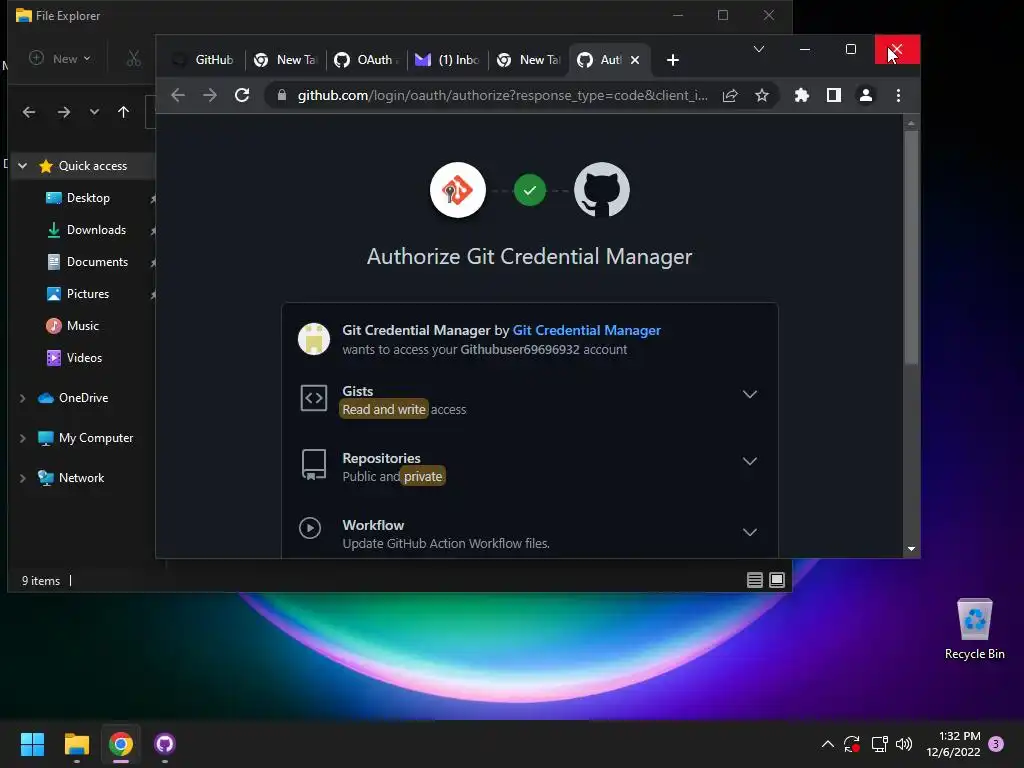
Task: Click the page vertical scrollbar thumb
Action: point(912,248)
